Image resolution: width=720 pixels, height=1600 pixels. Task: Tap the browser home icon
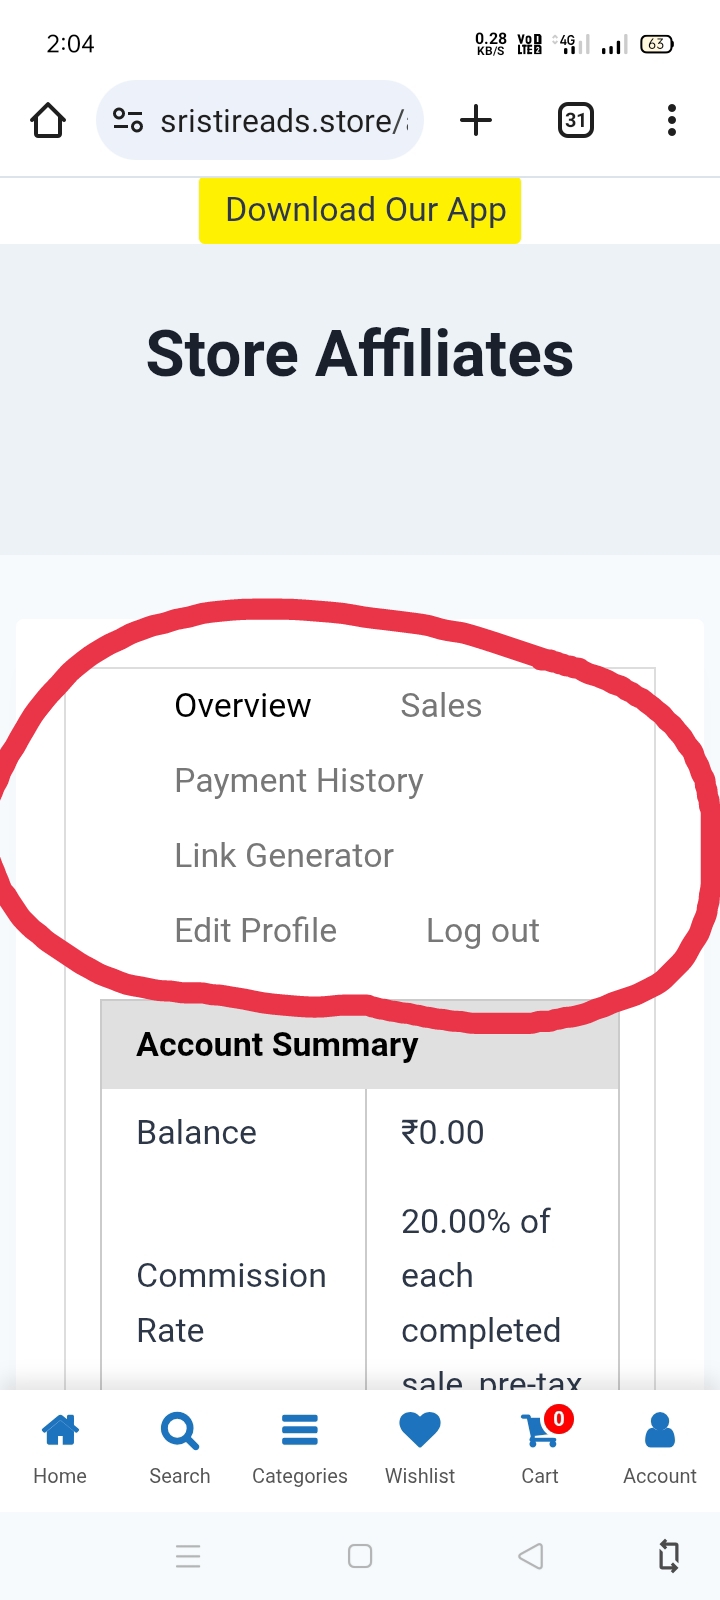point(48,121)
